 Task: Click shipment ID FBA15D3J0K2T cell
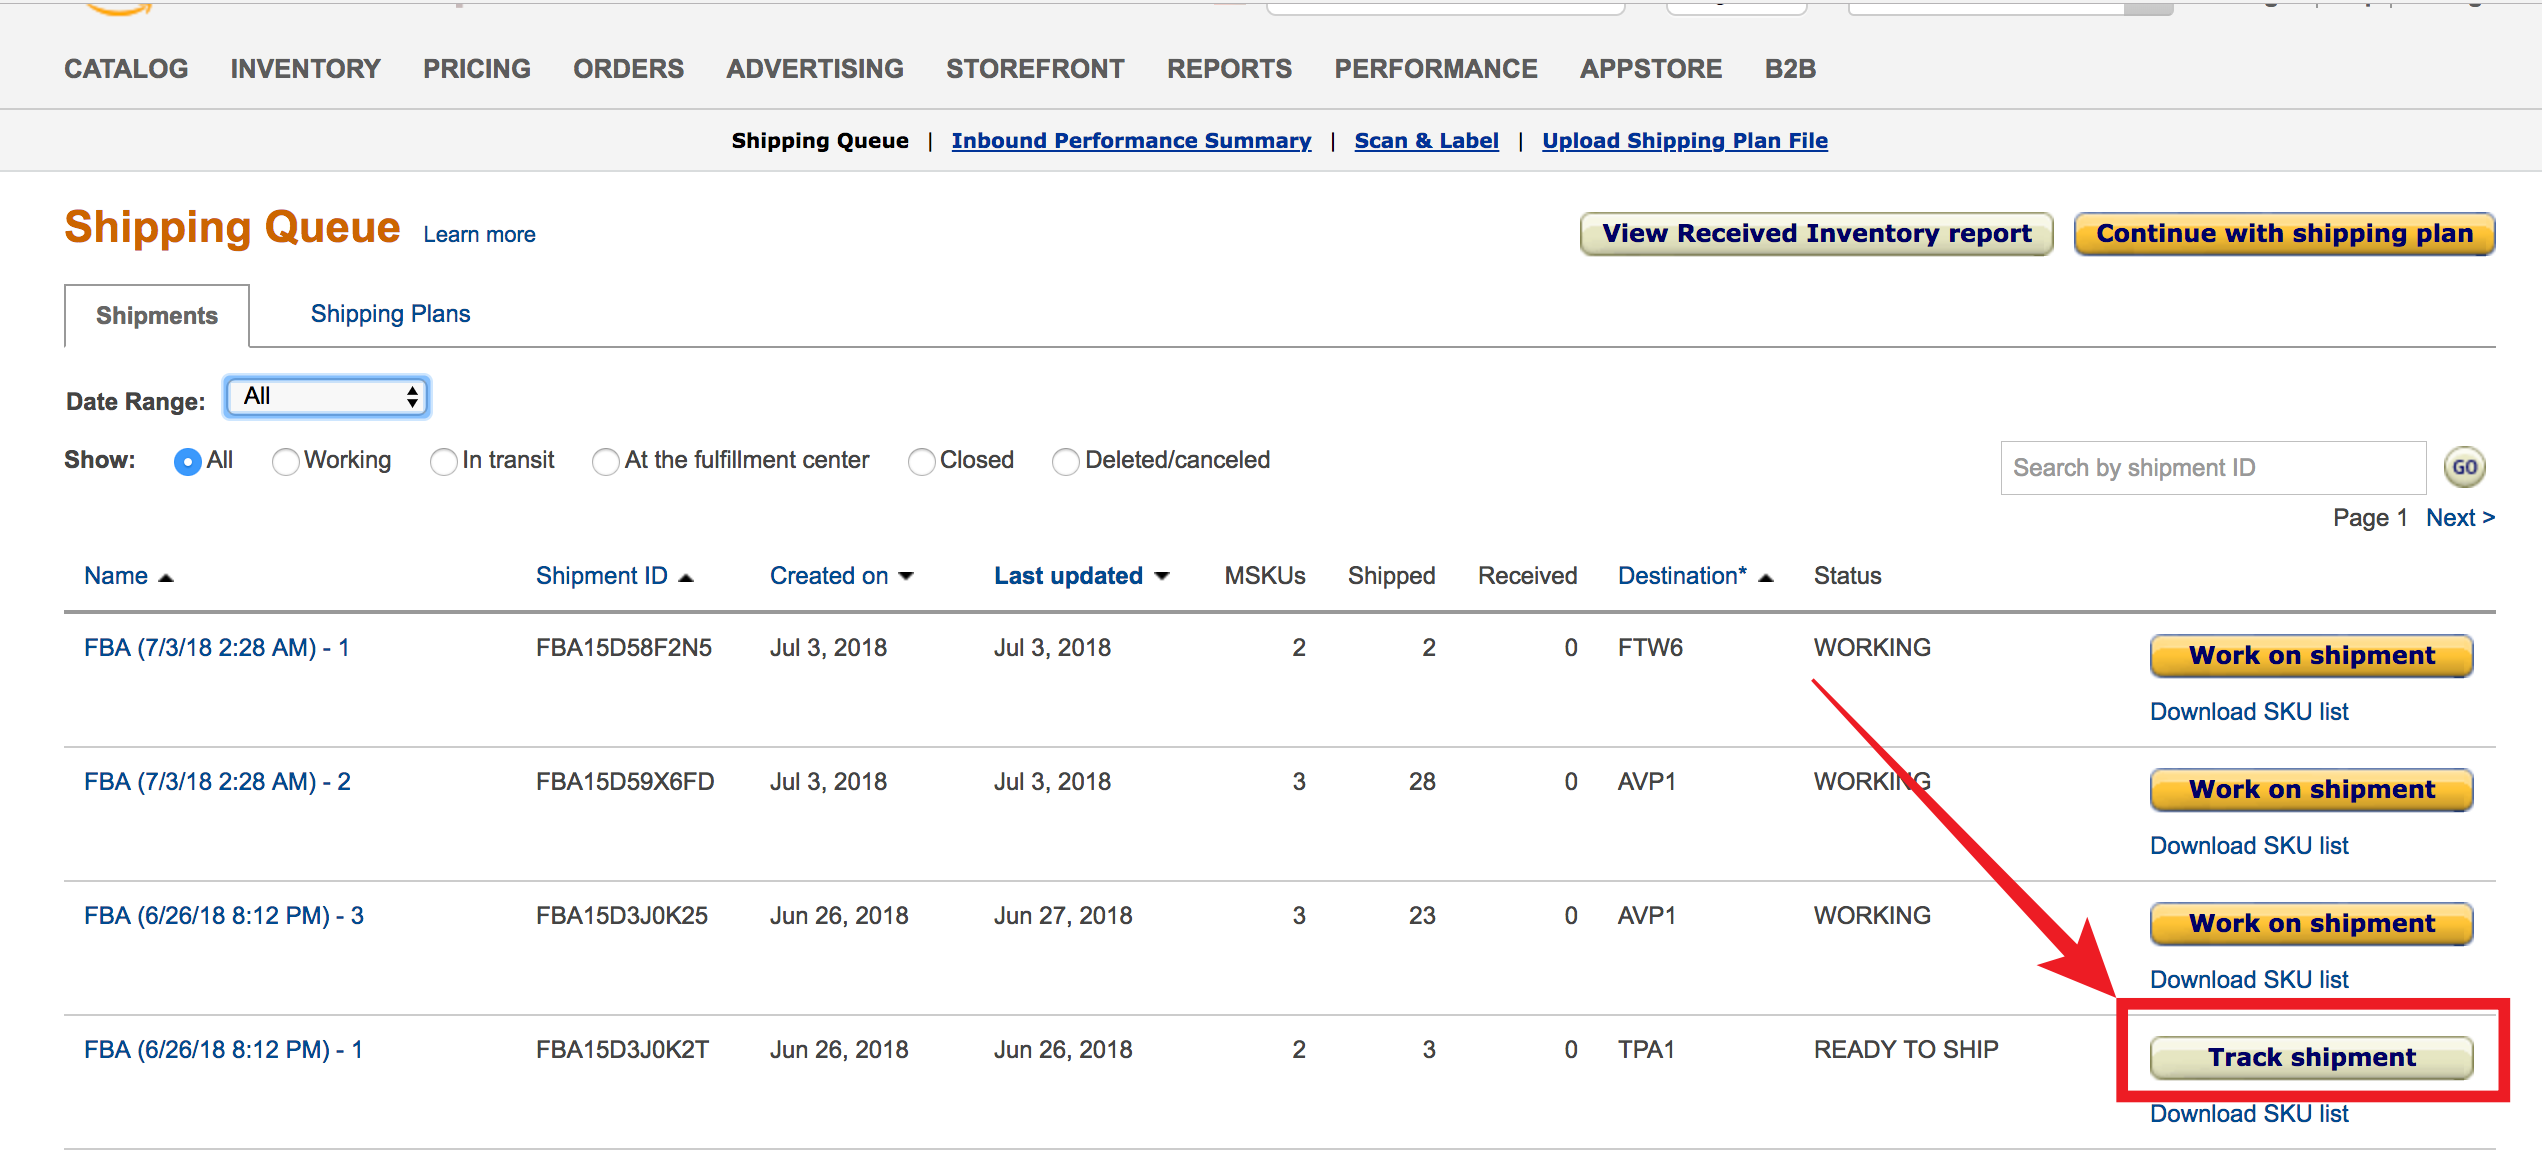coord(622,1050)
